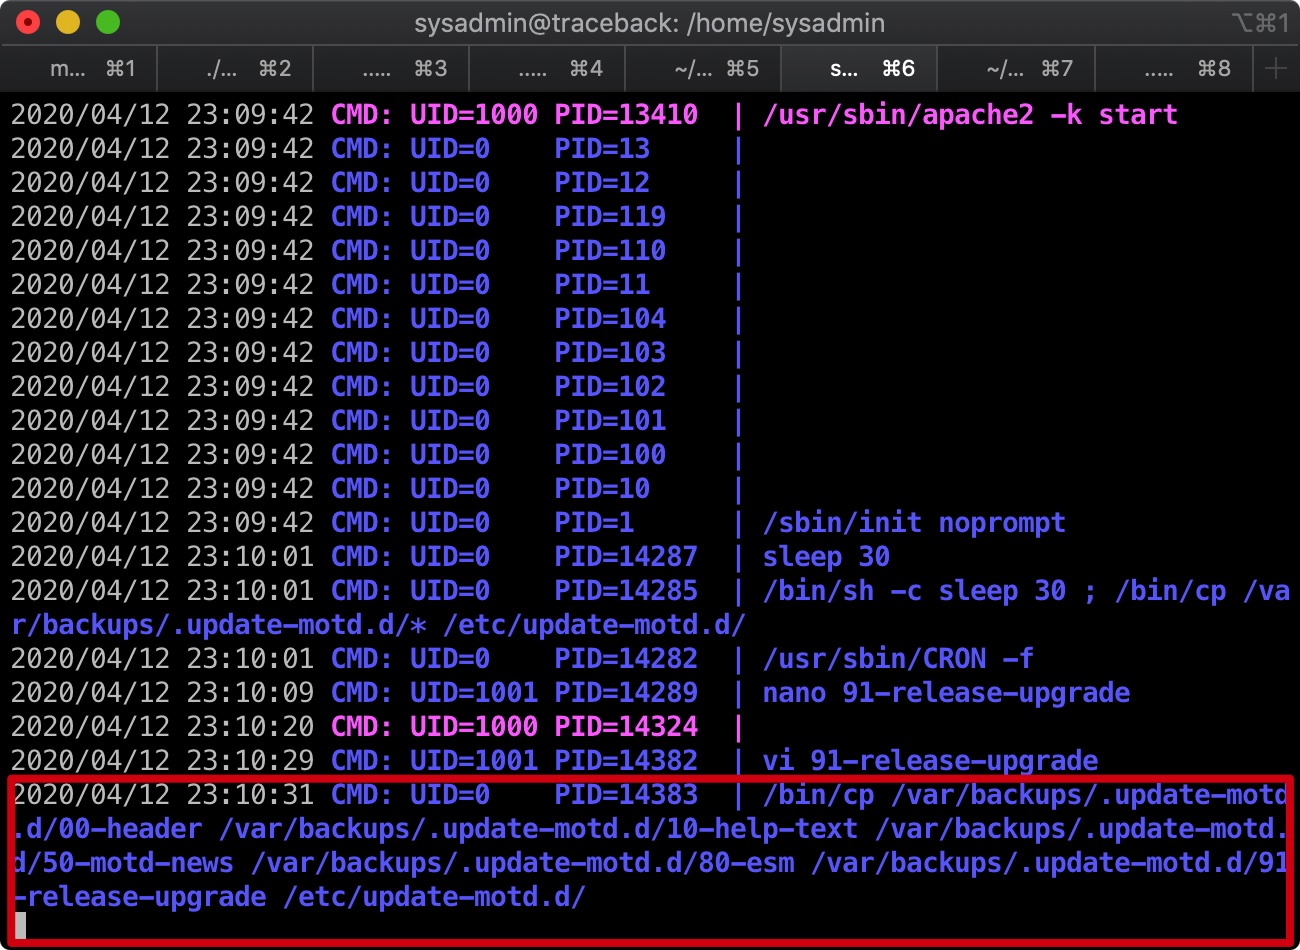Switch to the terminal tab ⌘5
The image size is (1300, 950).
tap(704, 69)
